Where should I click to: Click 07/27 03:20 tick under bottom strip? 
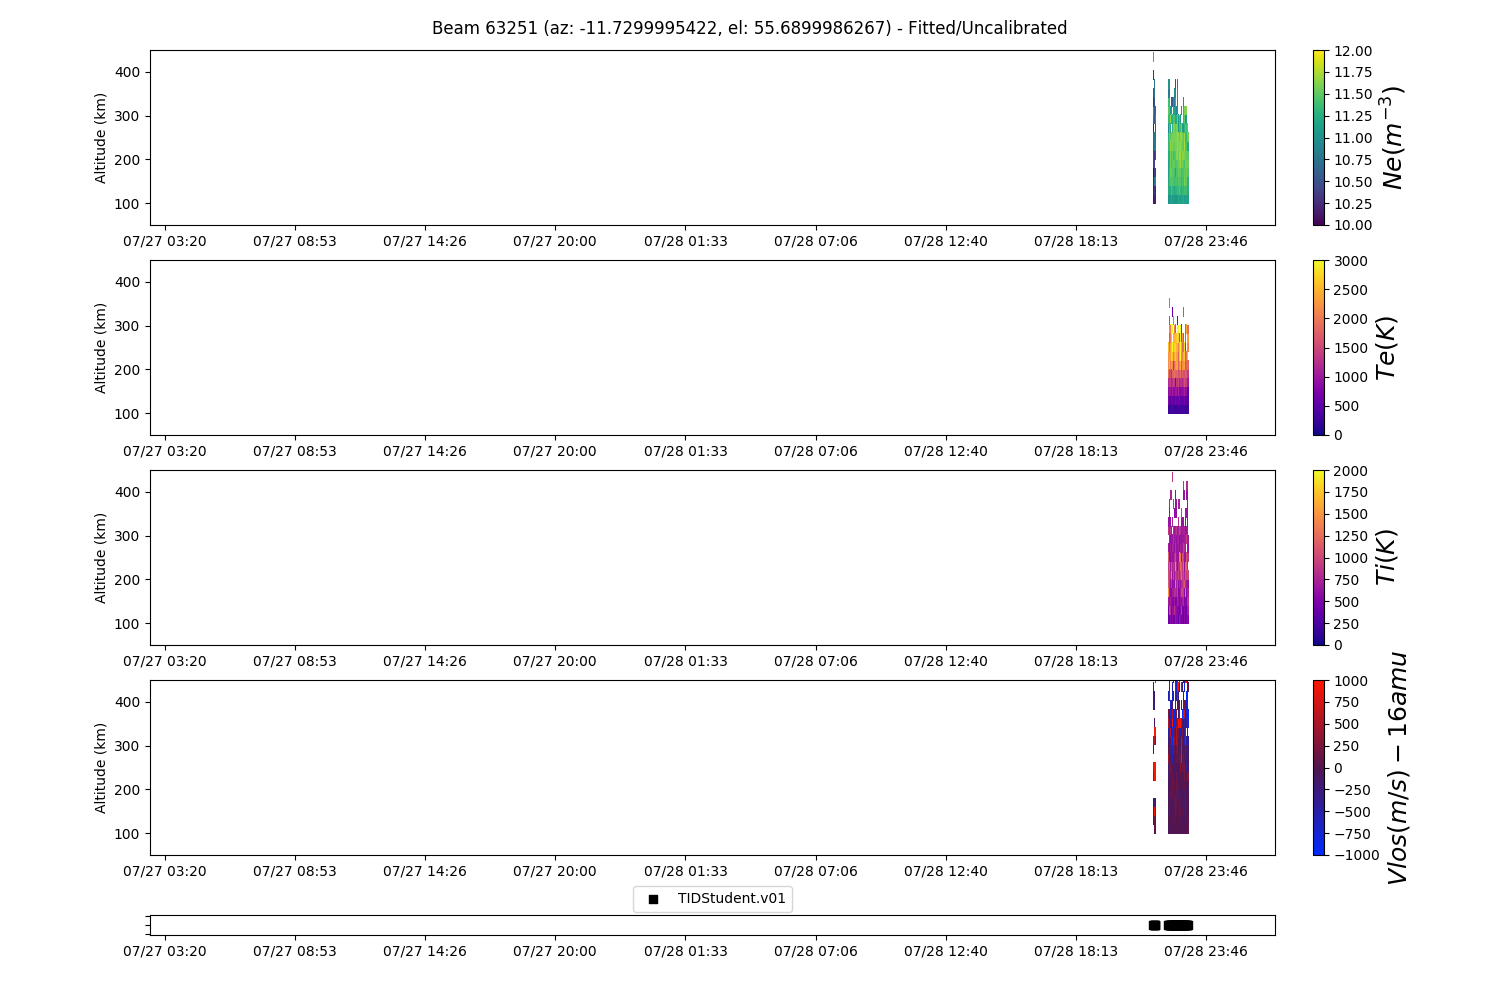pyautogui.click(x=165, y=951)
